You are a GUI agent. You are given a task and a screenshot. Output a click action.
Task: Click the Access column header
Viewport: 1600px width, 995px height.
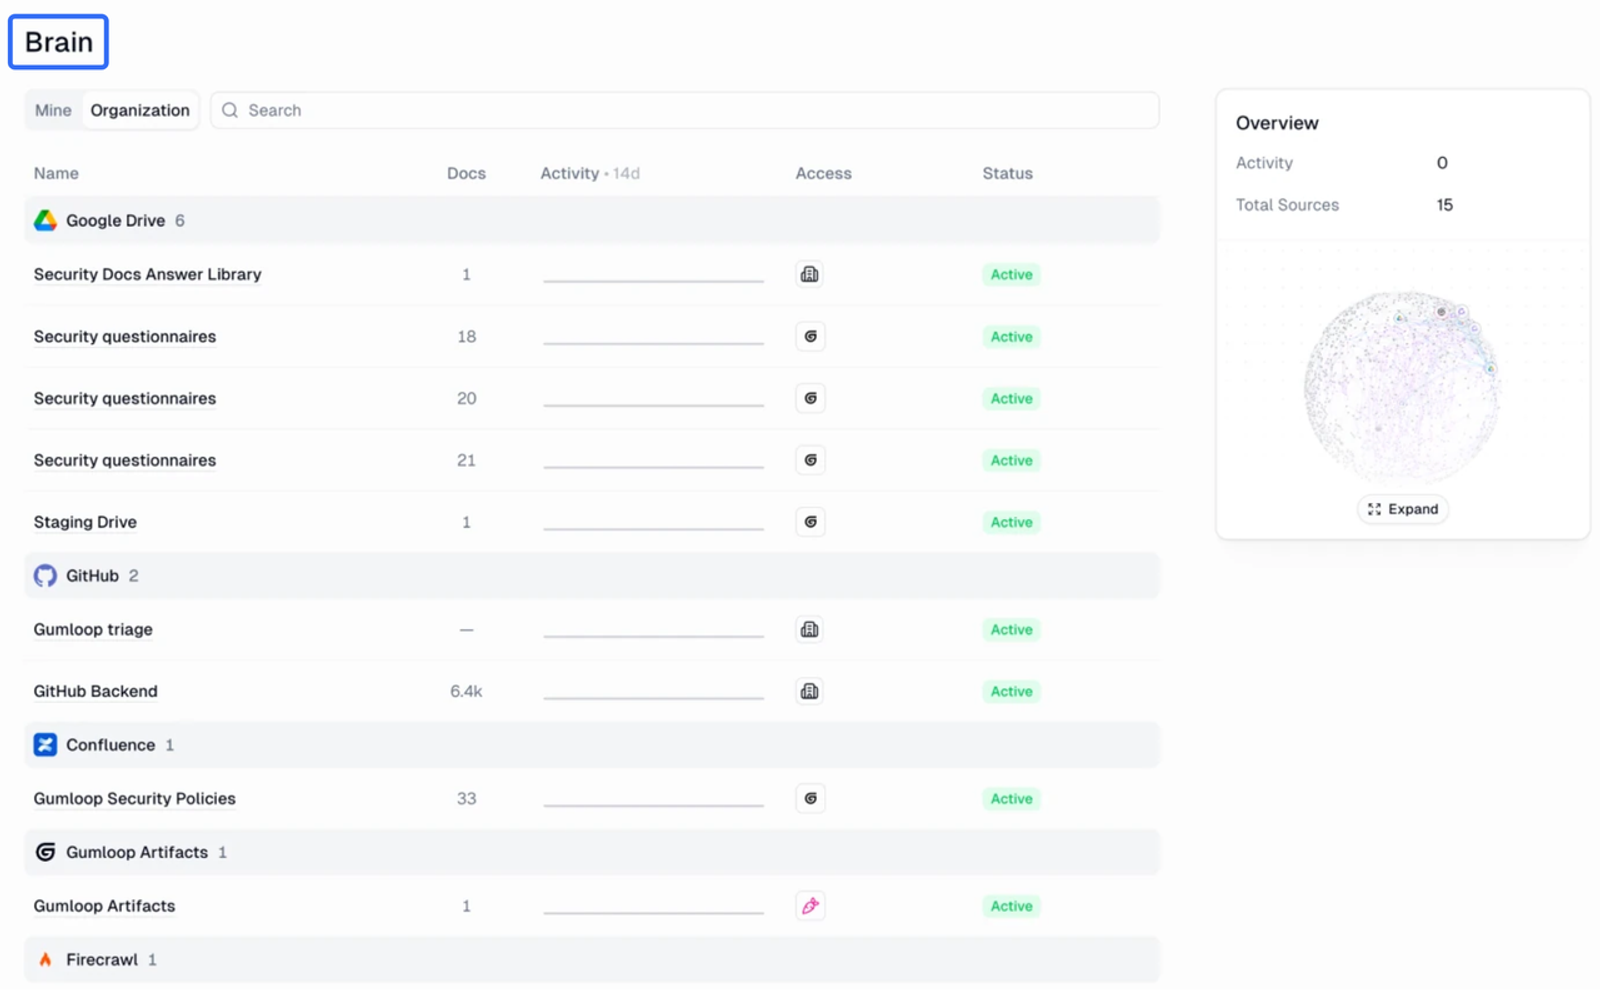coord(823,173)
